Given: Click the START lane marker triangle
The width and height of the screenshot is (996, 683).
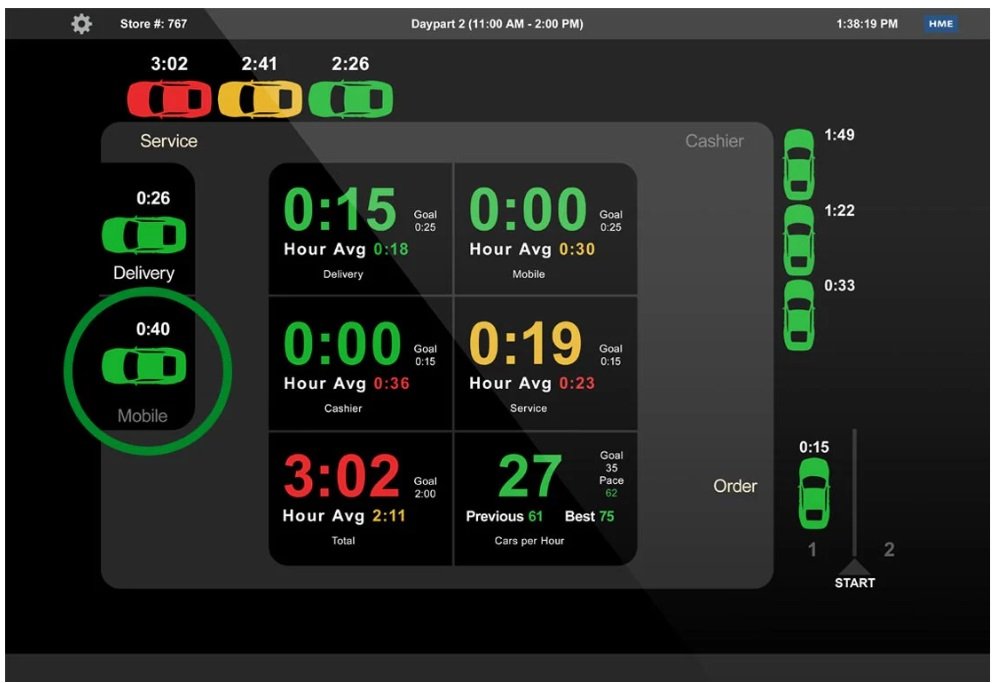Looking at the screenshot, I should click(x=854, y=566).
